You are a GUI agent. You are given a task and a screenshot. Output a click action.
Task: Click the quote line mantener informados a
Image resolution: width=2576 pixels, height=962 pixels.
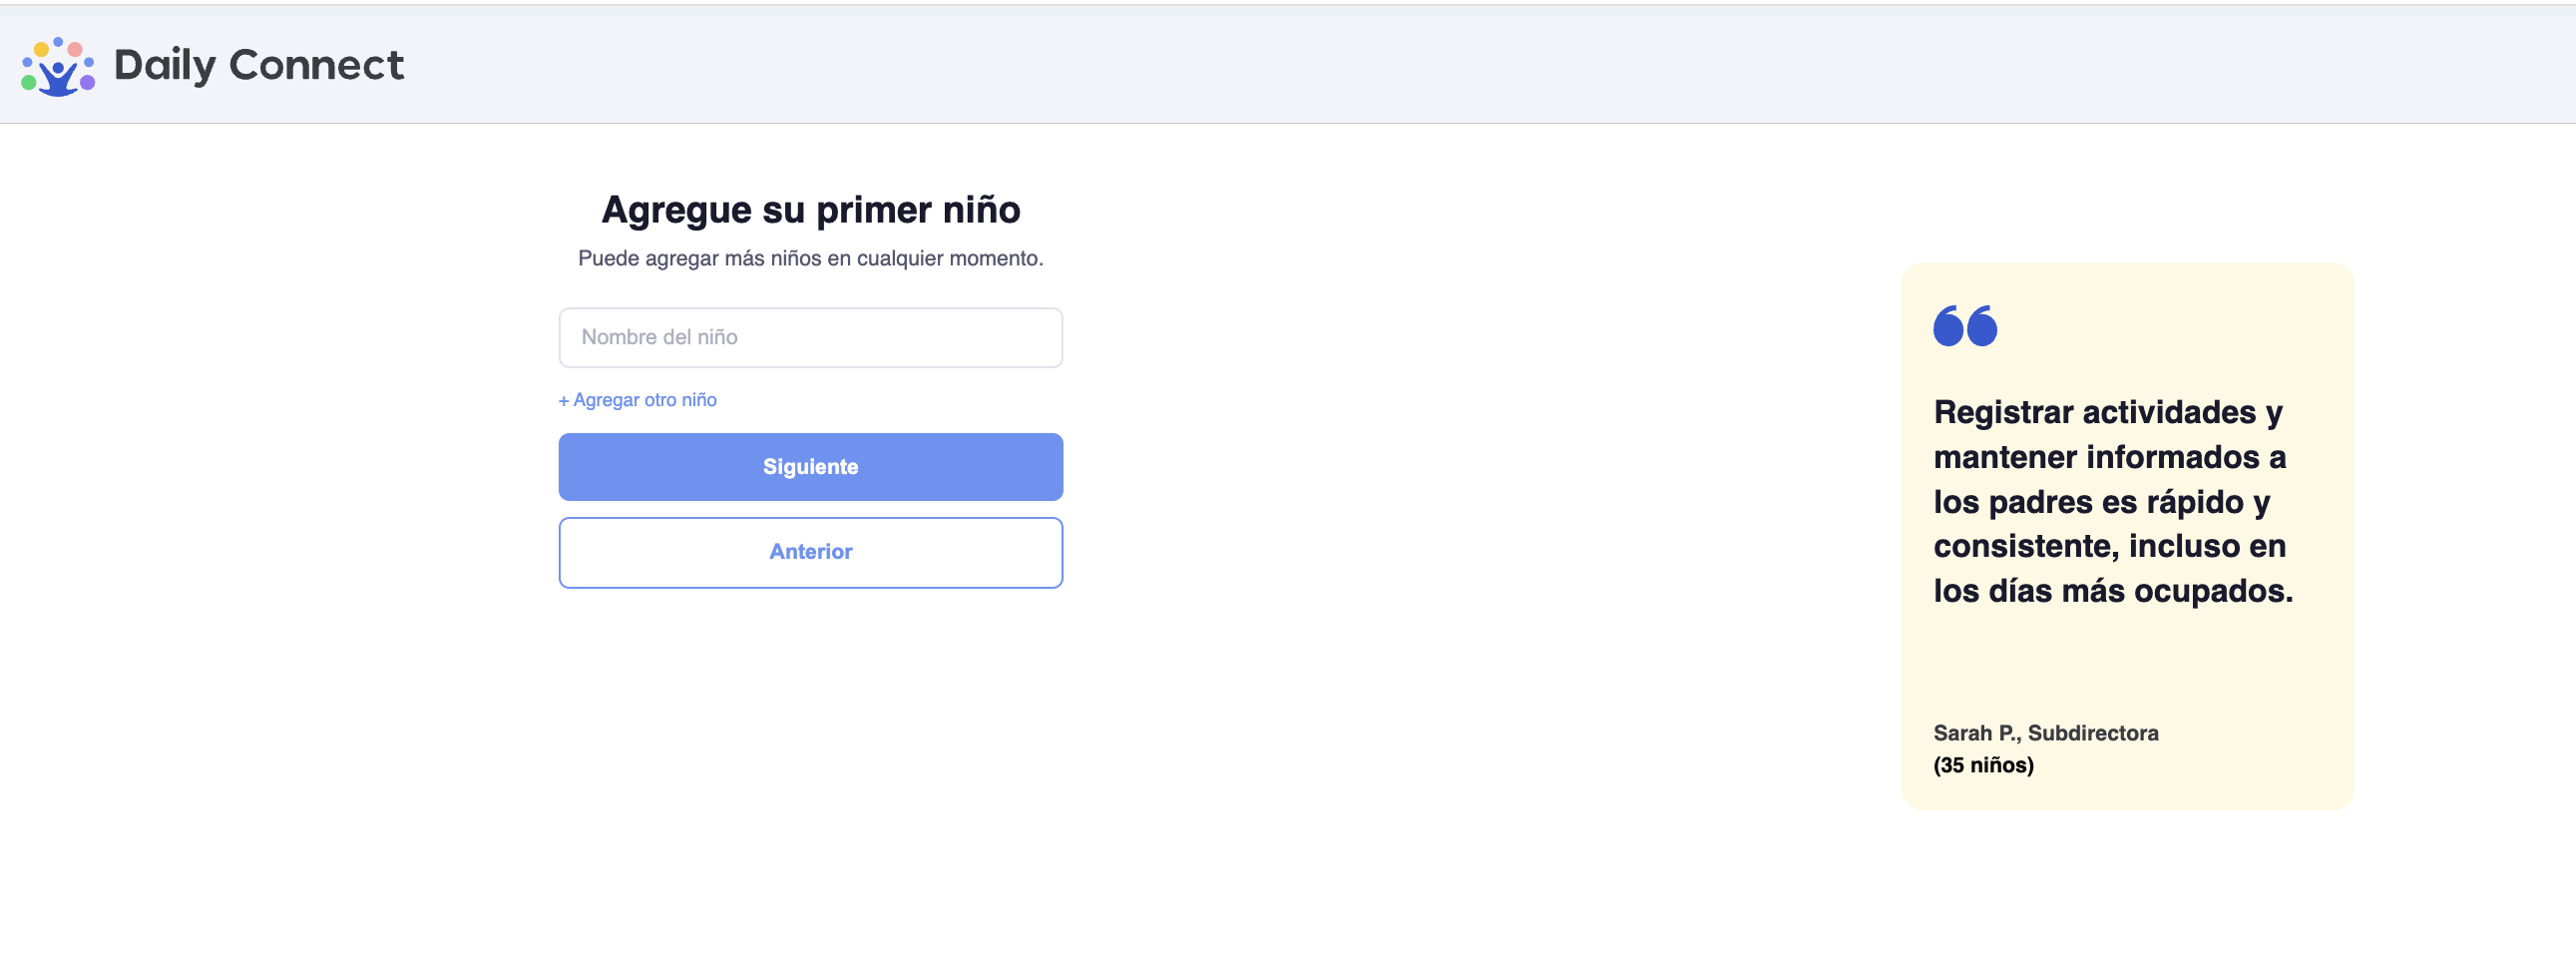2109,457
